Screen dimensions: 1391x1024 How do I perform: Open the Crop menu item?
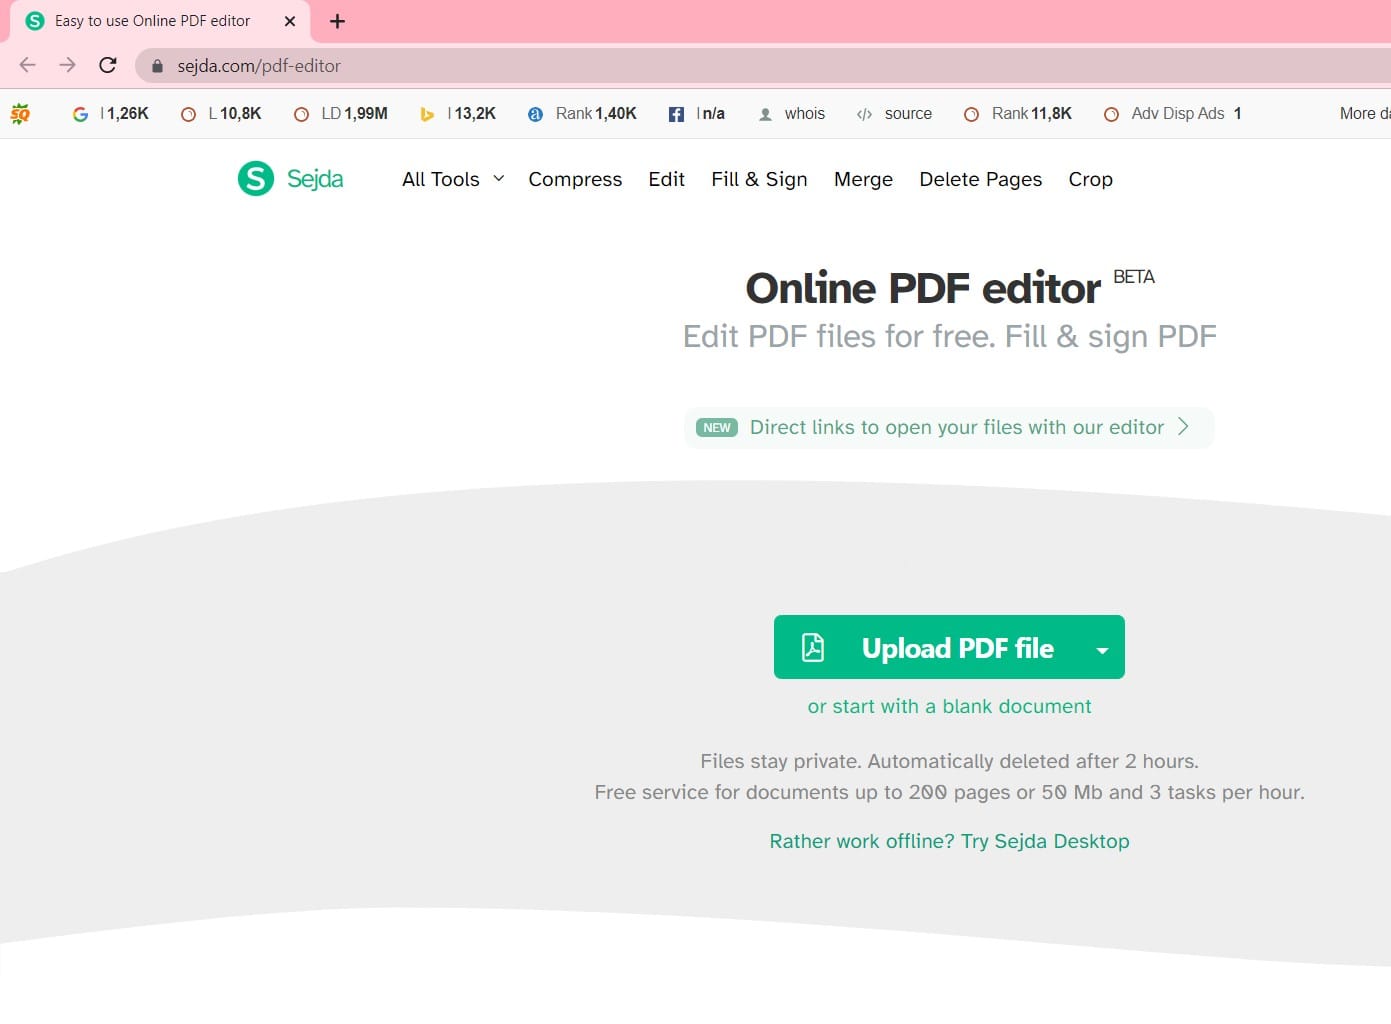[1090, 179]
